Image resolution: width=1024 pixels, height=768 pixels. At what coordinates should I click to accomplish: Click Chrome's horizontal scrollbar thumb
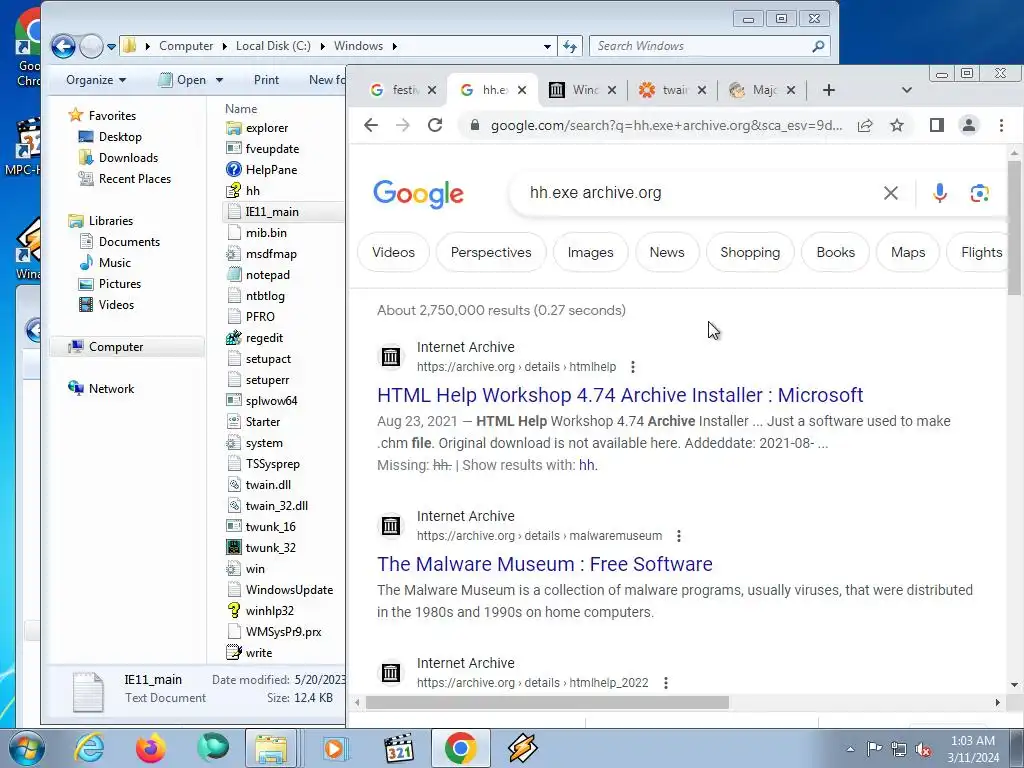547,703
